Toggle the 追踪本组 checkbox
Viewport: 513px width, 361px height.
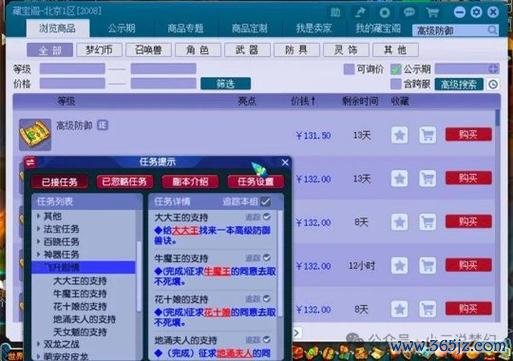pos(265,202)
